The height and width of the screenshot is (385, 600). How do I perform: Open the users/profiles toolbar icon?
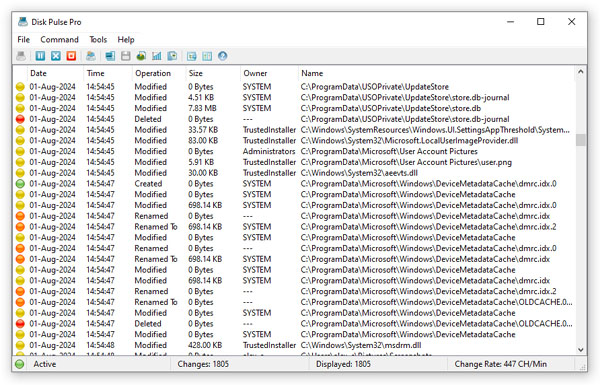pos(91,56)
